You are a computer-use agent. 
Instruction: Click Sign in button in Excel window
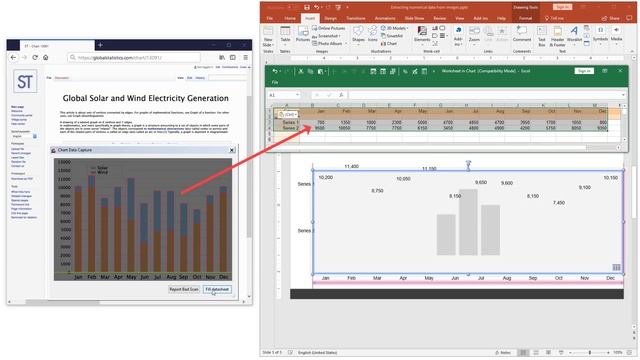[584, 71]
